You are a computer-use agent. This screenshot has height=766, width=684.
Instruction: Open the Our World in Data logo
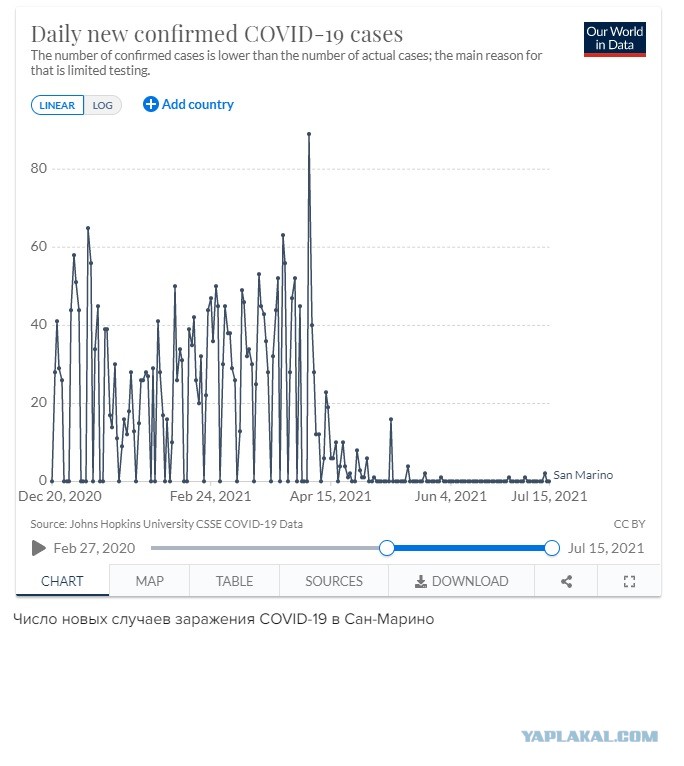pos(615,39)
